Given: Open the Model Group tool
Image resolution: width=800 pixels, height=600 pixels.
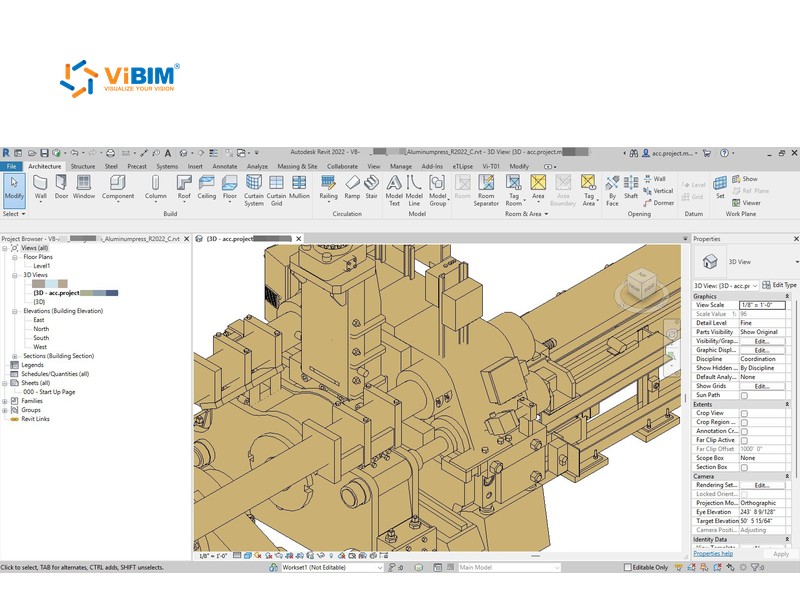Looking at the screenshot, I should [437, 190].
